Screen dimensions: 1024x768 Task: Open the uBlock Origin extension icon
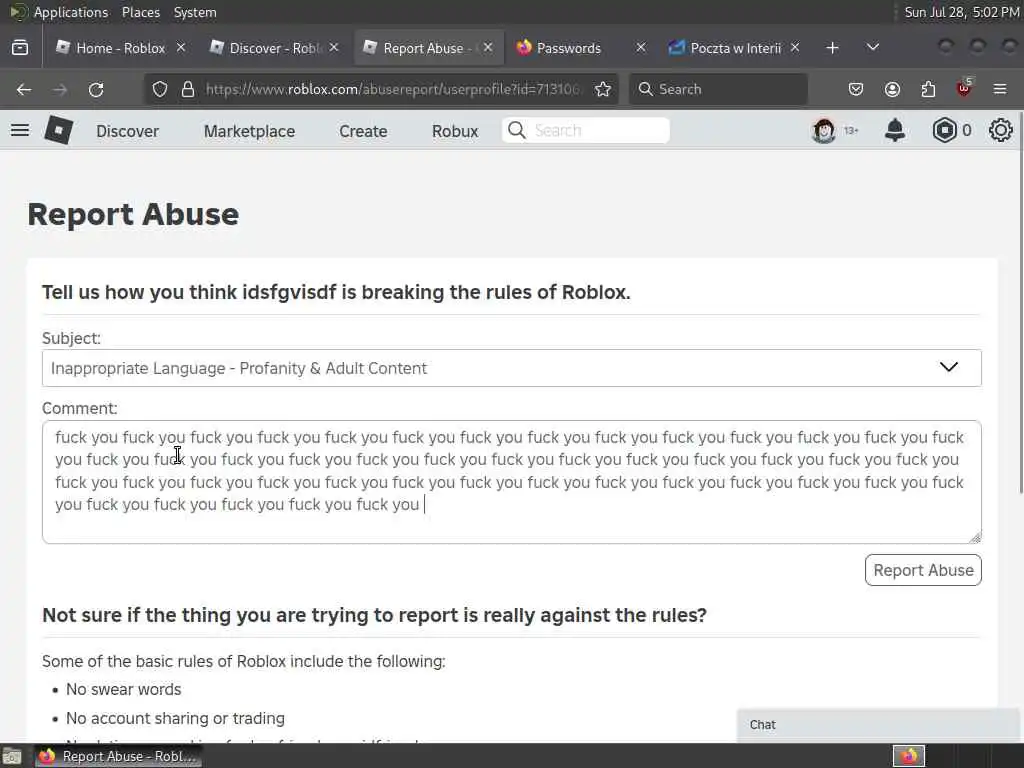tap(964, 88)
